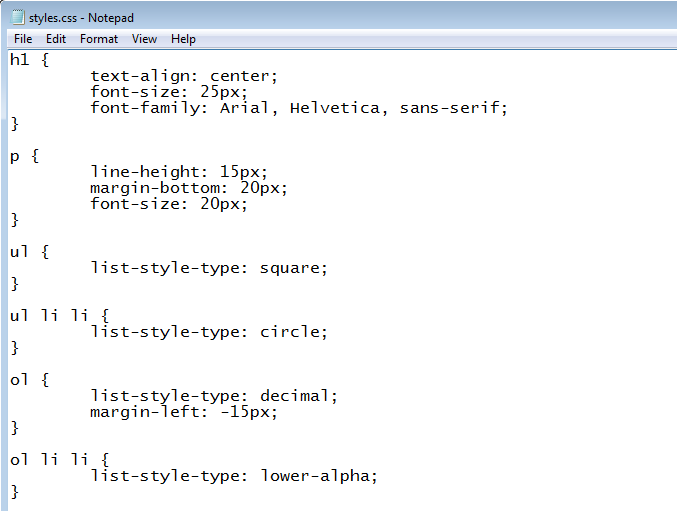Click the Notepad icon in title bar
This screenshot has height=511, width=677.
pos(18,17)
